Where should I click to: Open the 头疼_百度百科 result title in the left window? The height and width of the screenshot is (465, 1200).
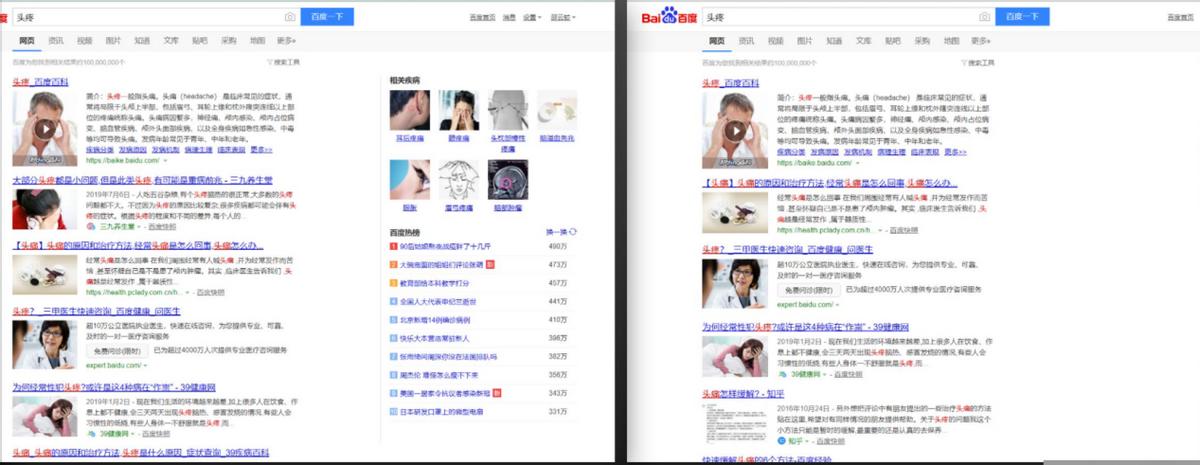pyautogui.click(x=40, y=81)
